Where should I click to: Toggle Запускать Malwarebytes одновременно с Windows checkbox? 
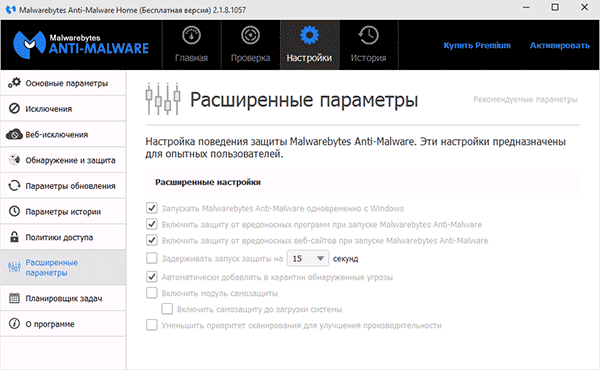pos(152,208)
